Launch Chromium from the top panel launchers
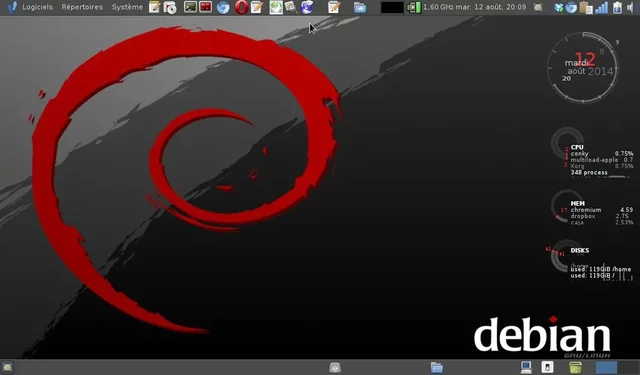Image resolution: width=640 pixels, height=375 pixels. [223, 7]
